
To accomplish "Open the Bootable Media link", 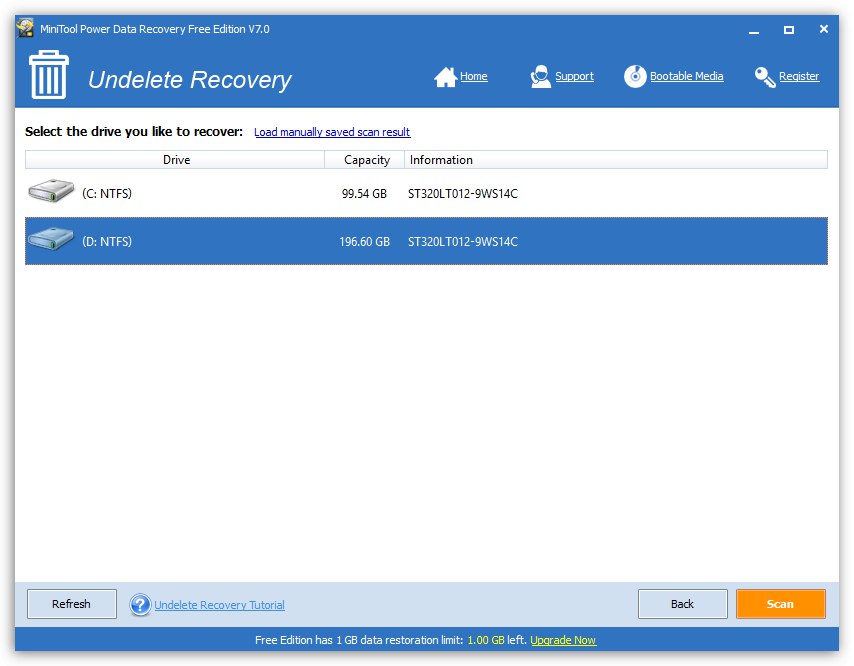I will click(x=686, y=76).
